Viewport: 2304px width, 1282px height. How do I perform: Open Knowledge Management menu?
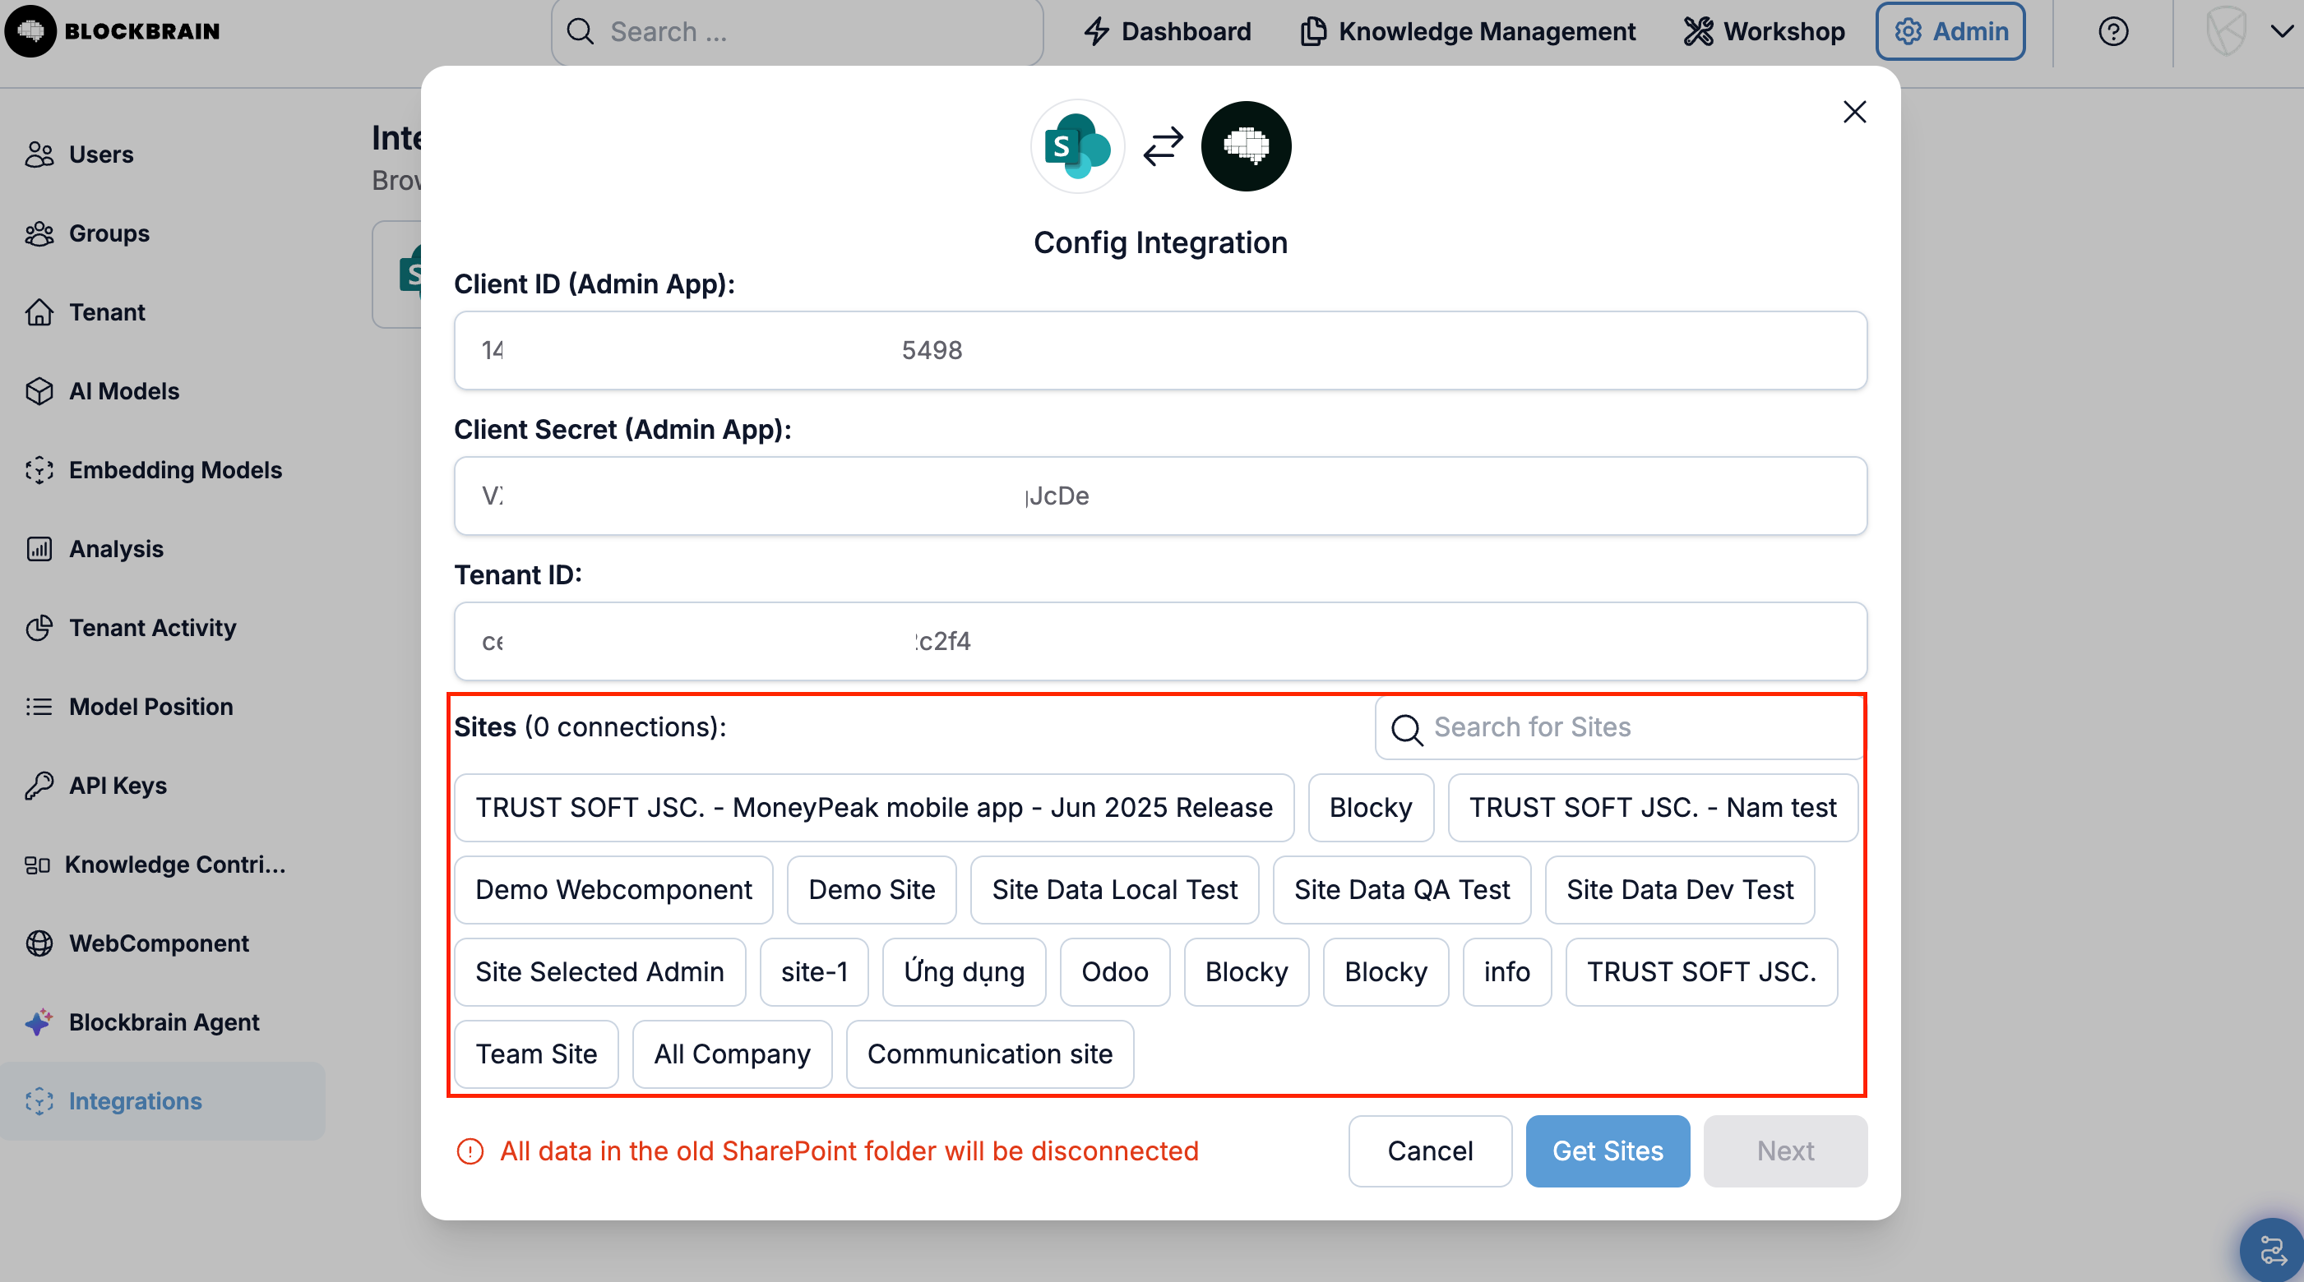(x=1468, y=32)
